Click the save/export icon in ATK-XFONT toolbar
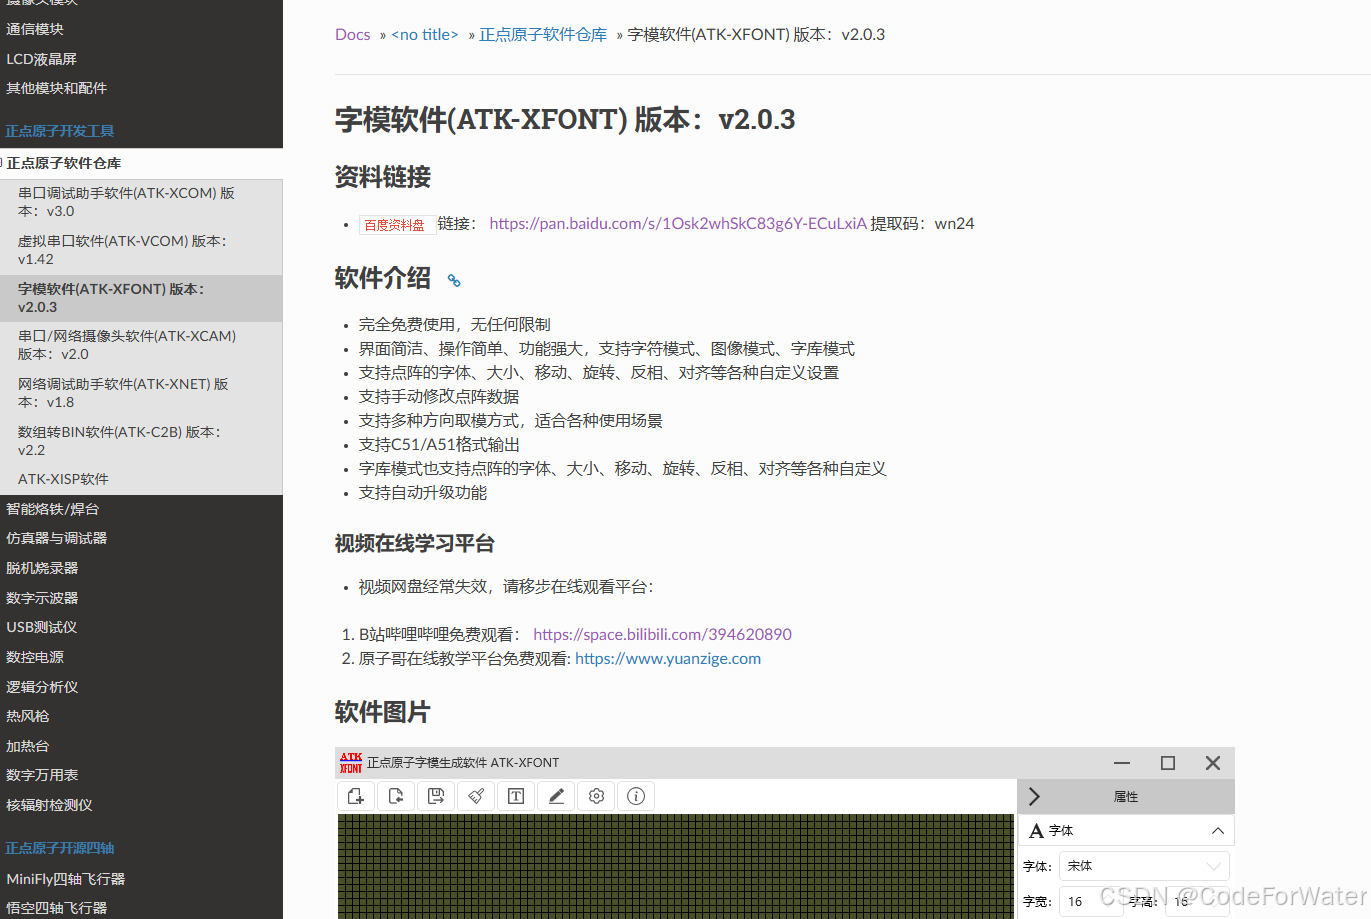1371x919 pixels. click(x=436, y=796)
